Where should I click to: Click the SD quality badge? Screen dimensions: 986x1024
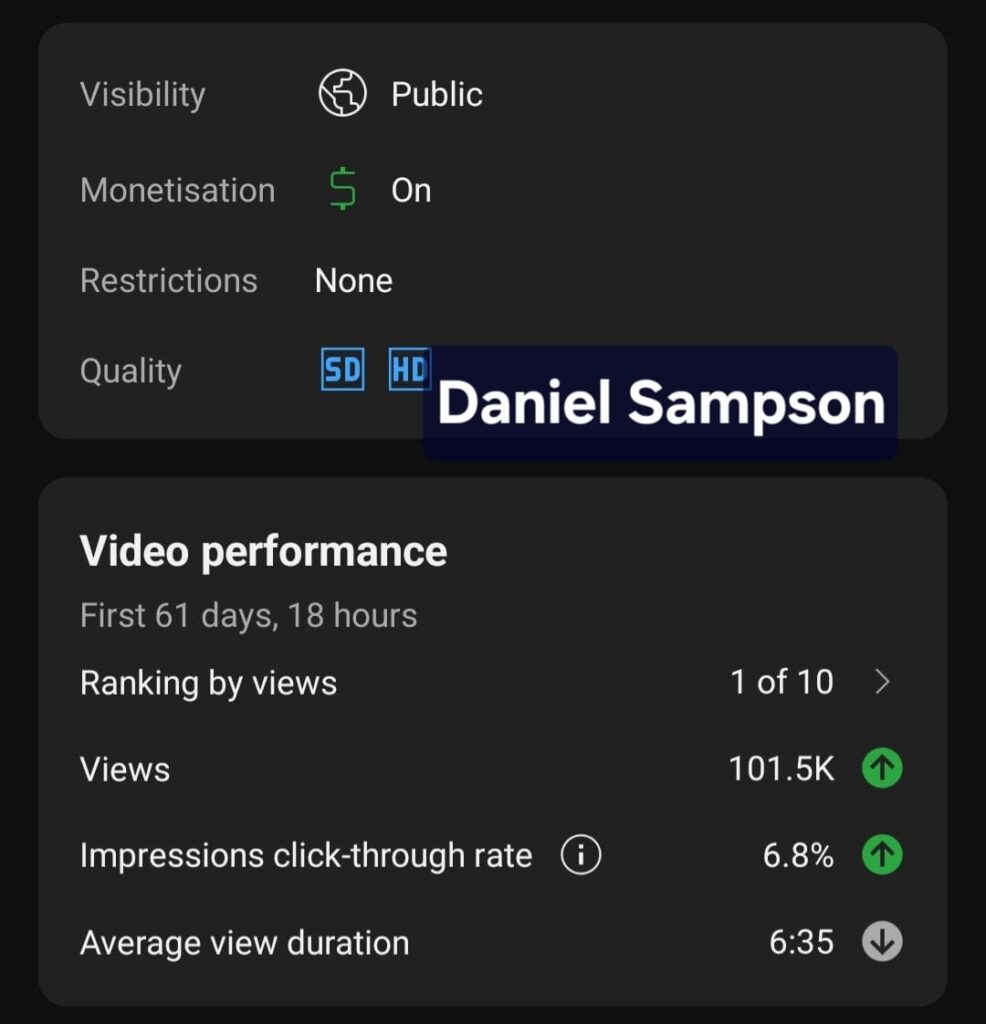point(342,370)
